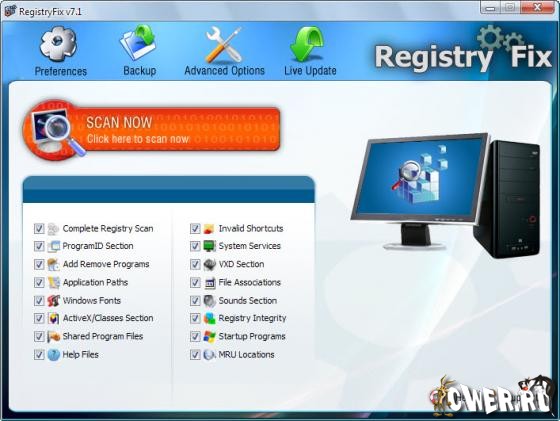The height and width of the screenshot is (421, 560).
Task: Click the Advanced Options label
Action: coord(225,70)
